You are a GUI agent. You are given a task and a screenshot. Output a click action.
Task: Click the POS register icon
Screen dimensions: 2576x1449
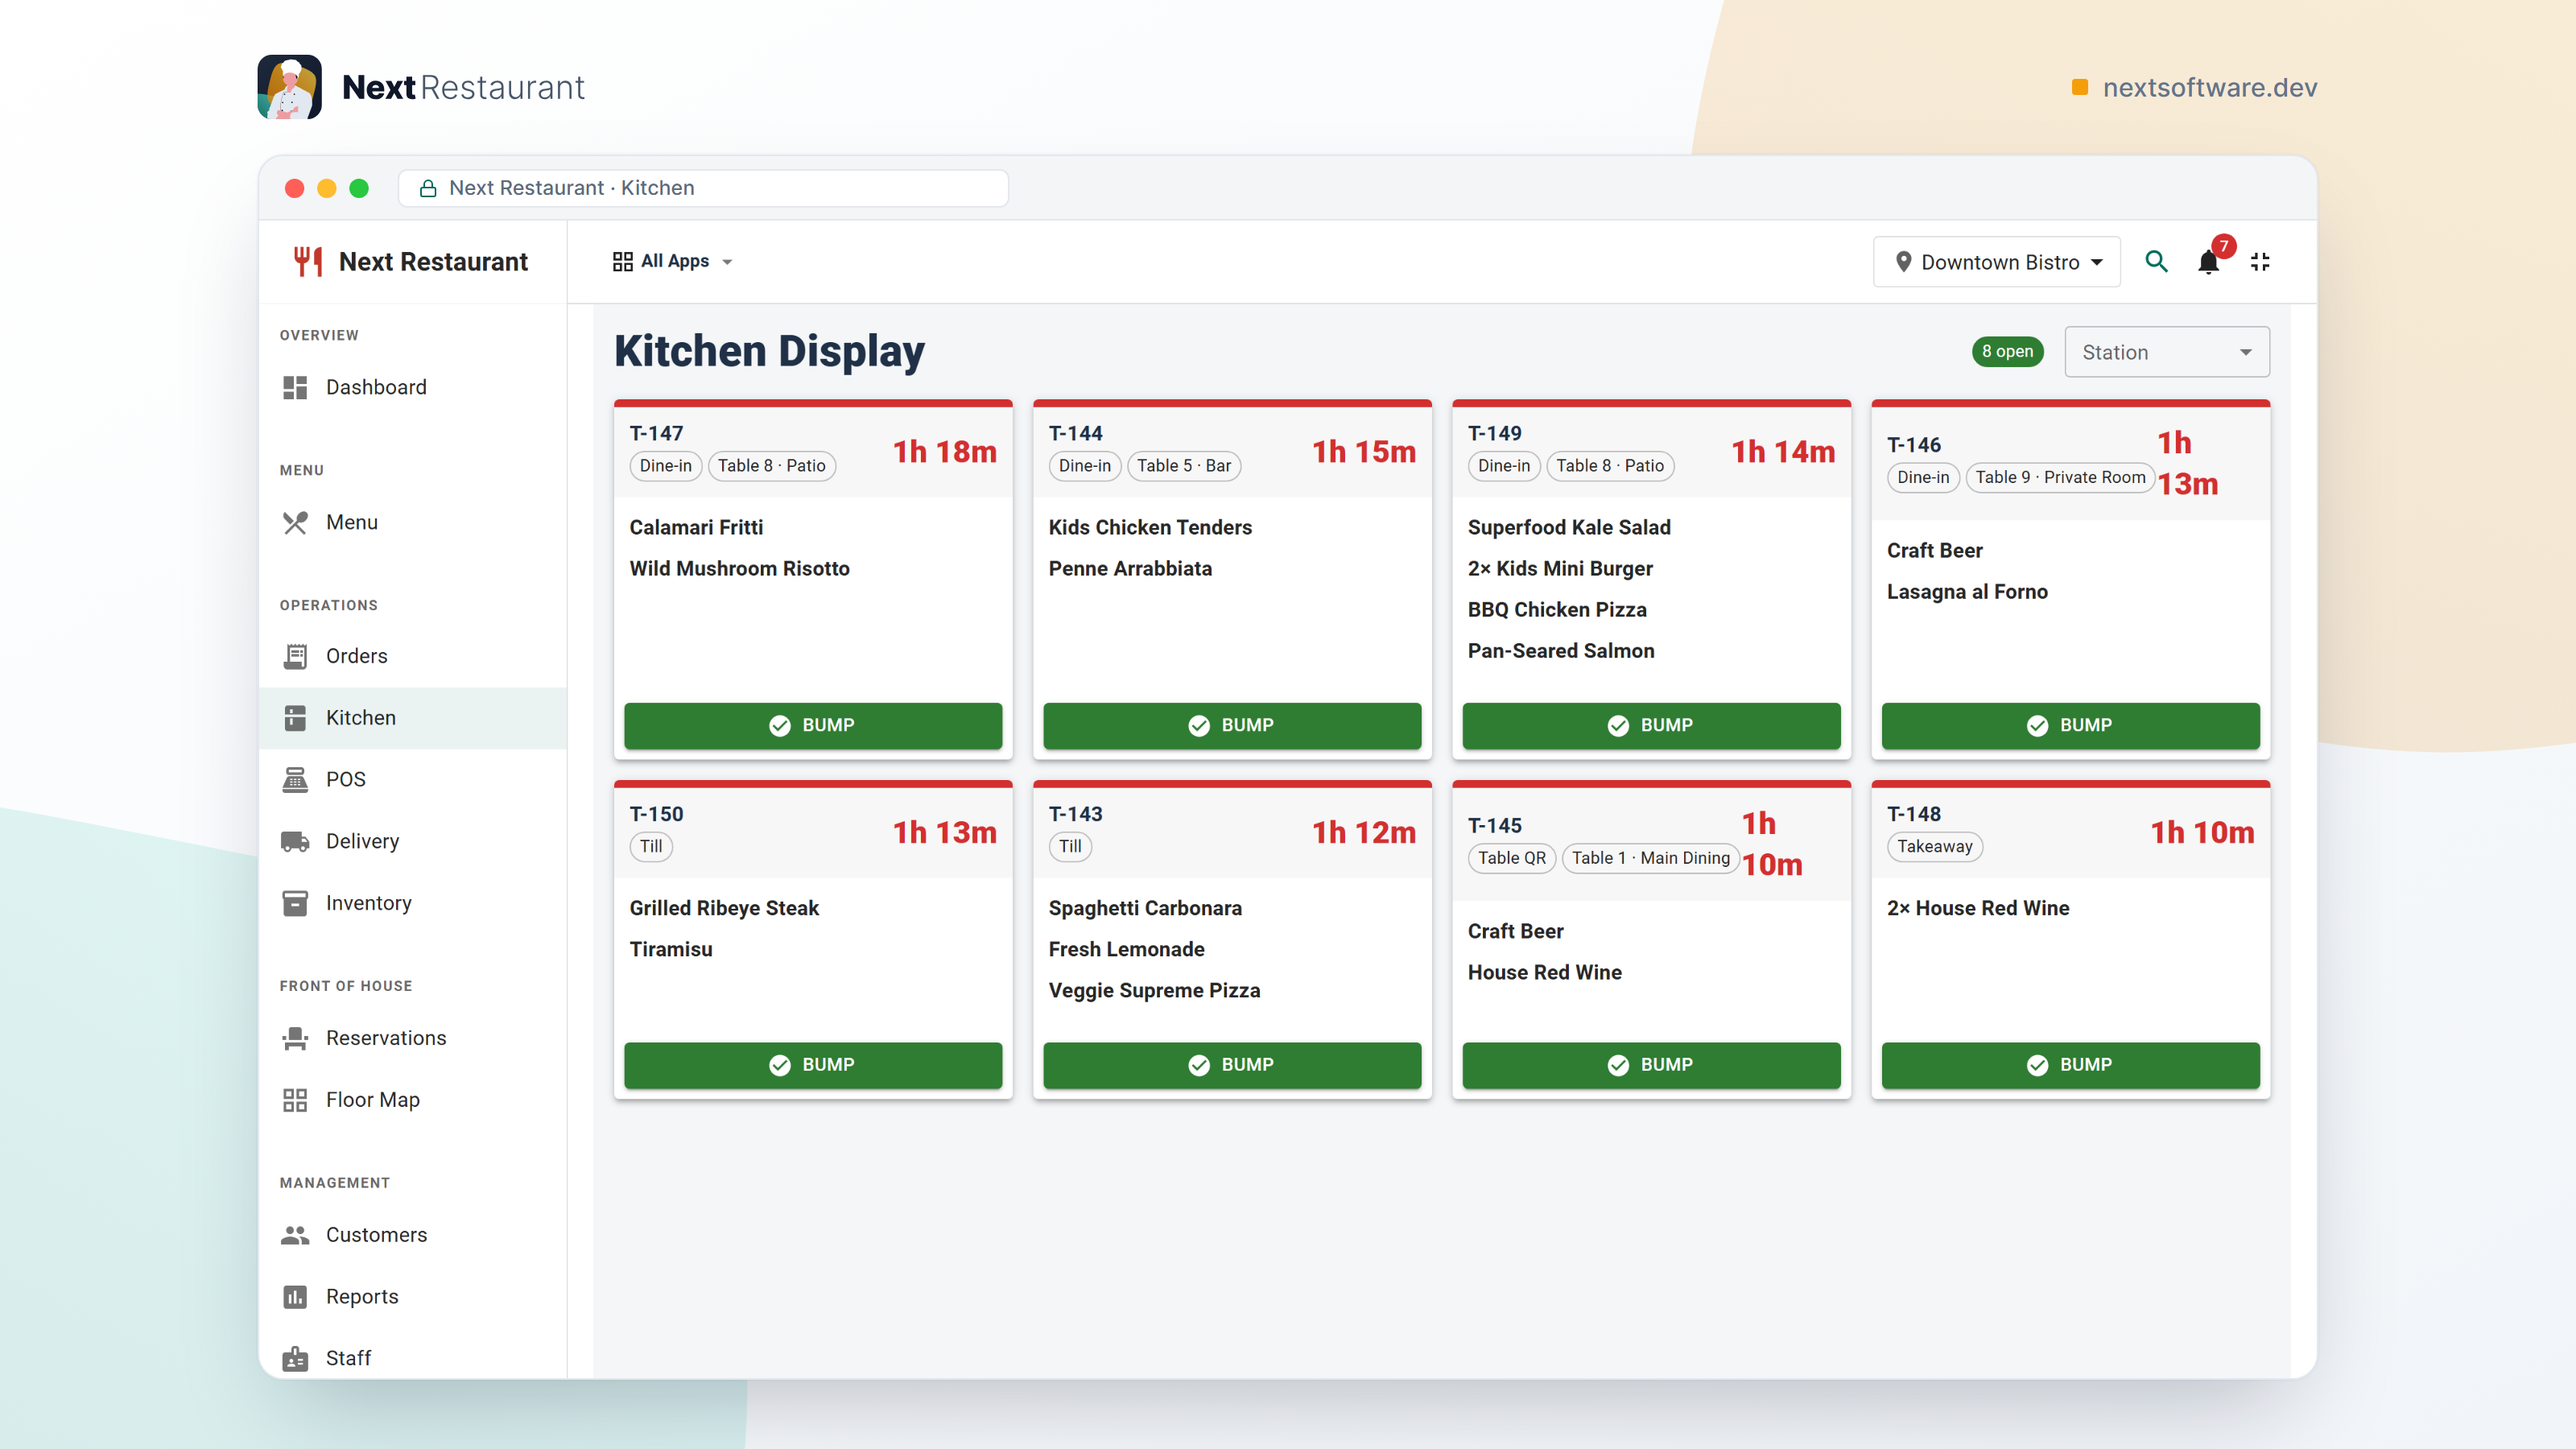[x=295, y=779]
